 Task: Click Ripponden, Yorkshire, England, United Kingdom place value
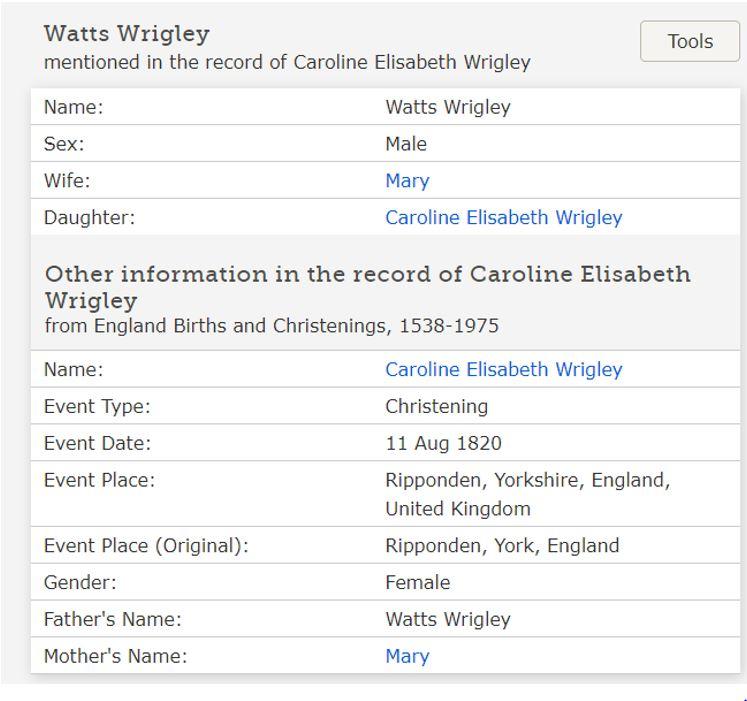(527, 494)
